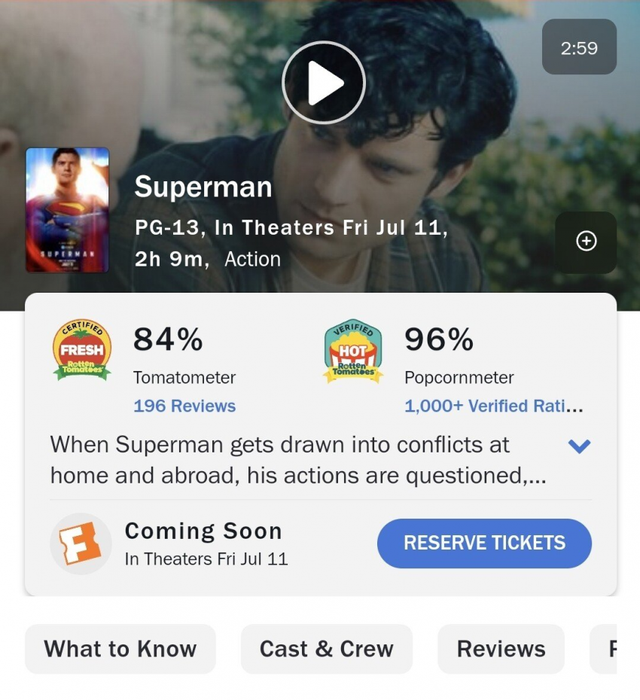This screenshot has width=640, height=700.
Task: Tap the Coming Soon showtime text
Action: point(203,531)
